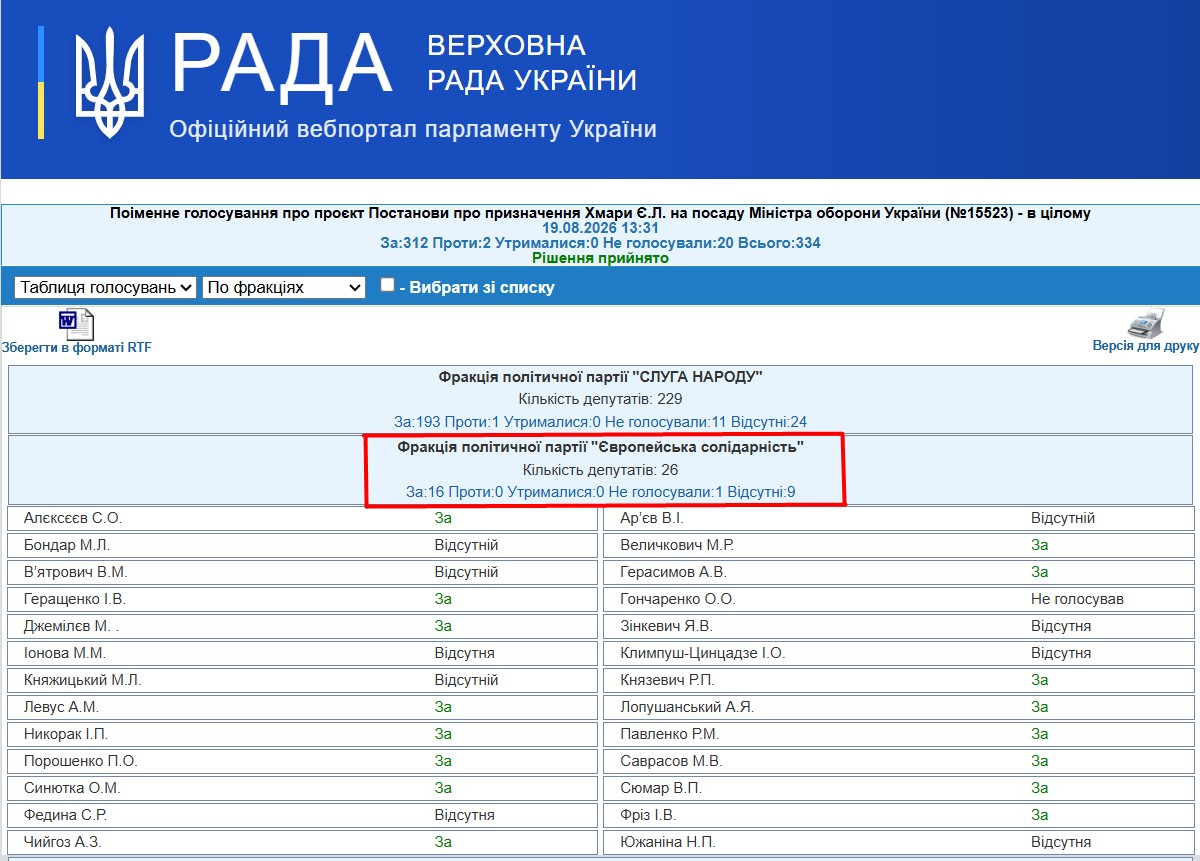Click the name Южаніна Н.П.
This screenshot has height=861, width=1200.
coord(668,842)
